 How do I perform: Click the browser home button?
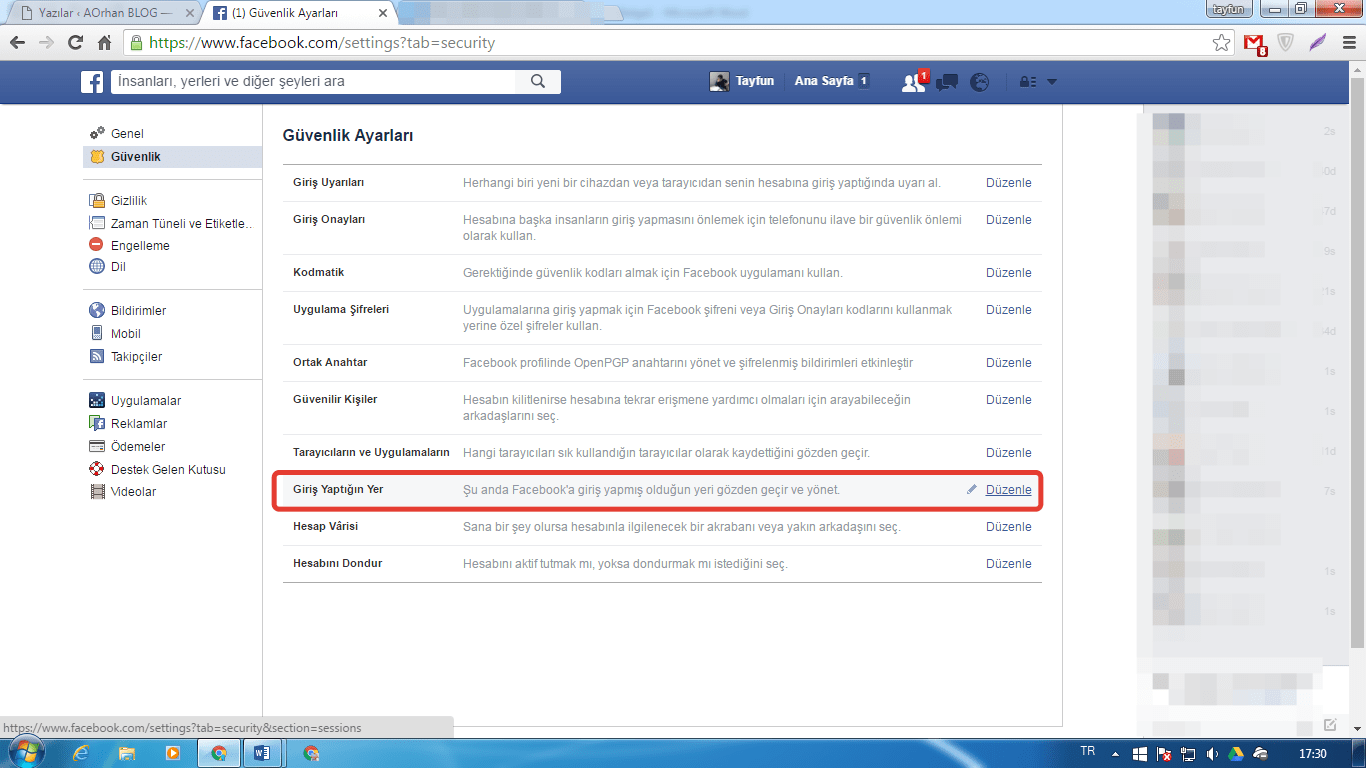[x=104, y=43]
